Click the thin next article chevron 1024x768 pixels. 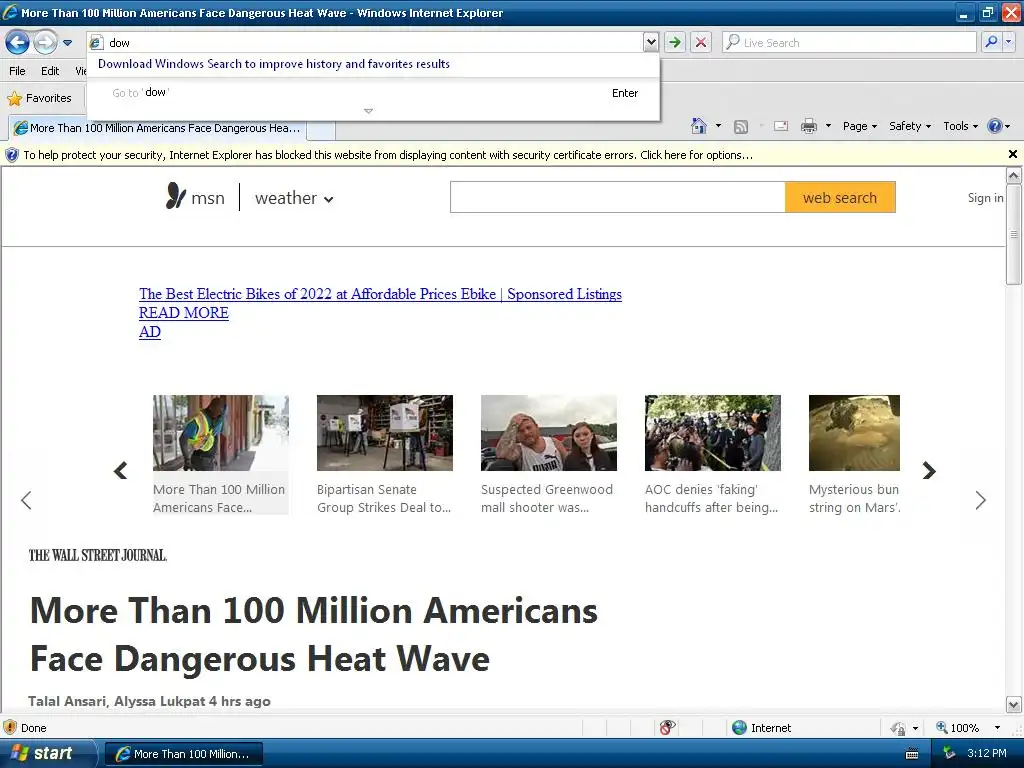click(980, 500)
